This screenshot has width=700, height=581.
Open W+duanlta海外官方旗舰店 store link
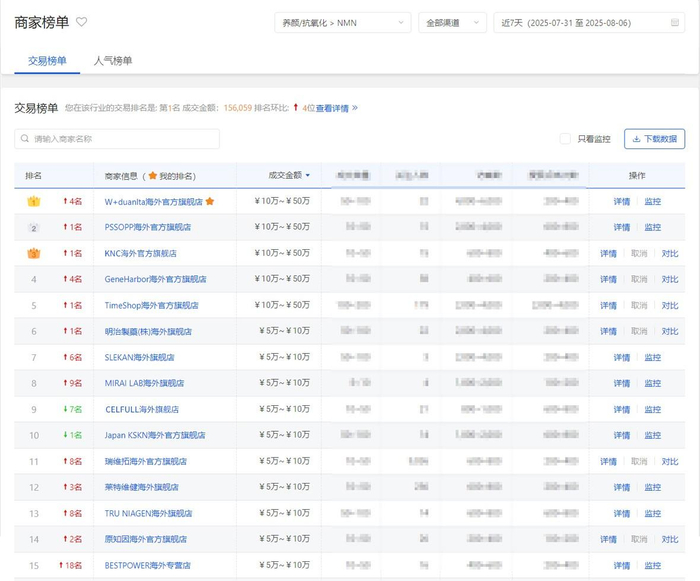(154, 202)
